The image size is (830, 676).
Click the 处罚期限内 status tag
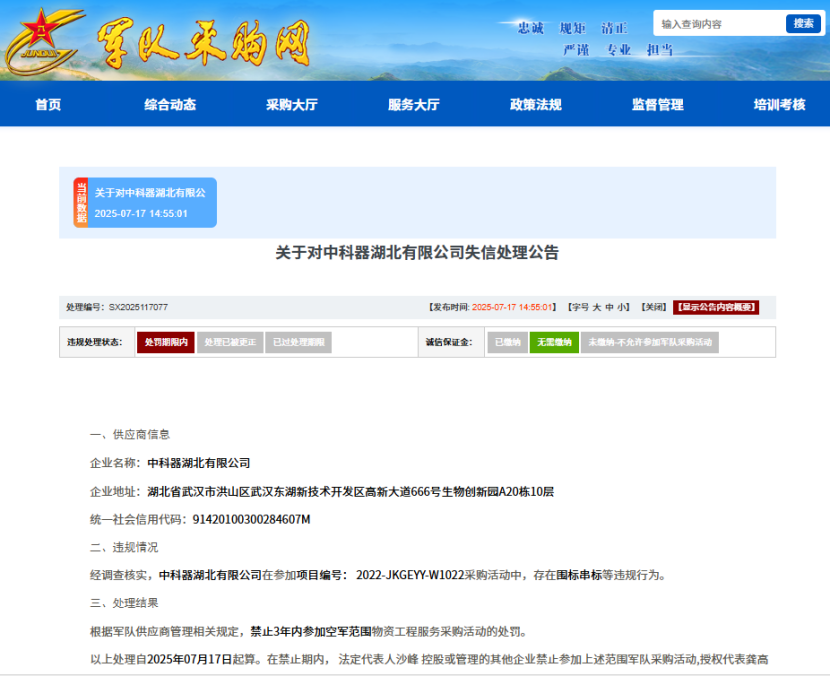166,342
